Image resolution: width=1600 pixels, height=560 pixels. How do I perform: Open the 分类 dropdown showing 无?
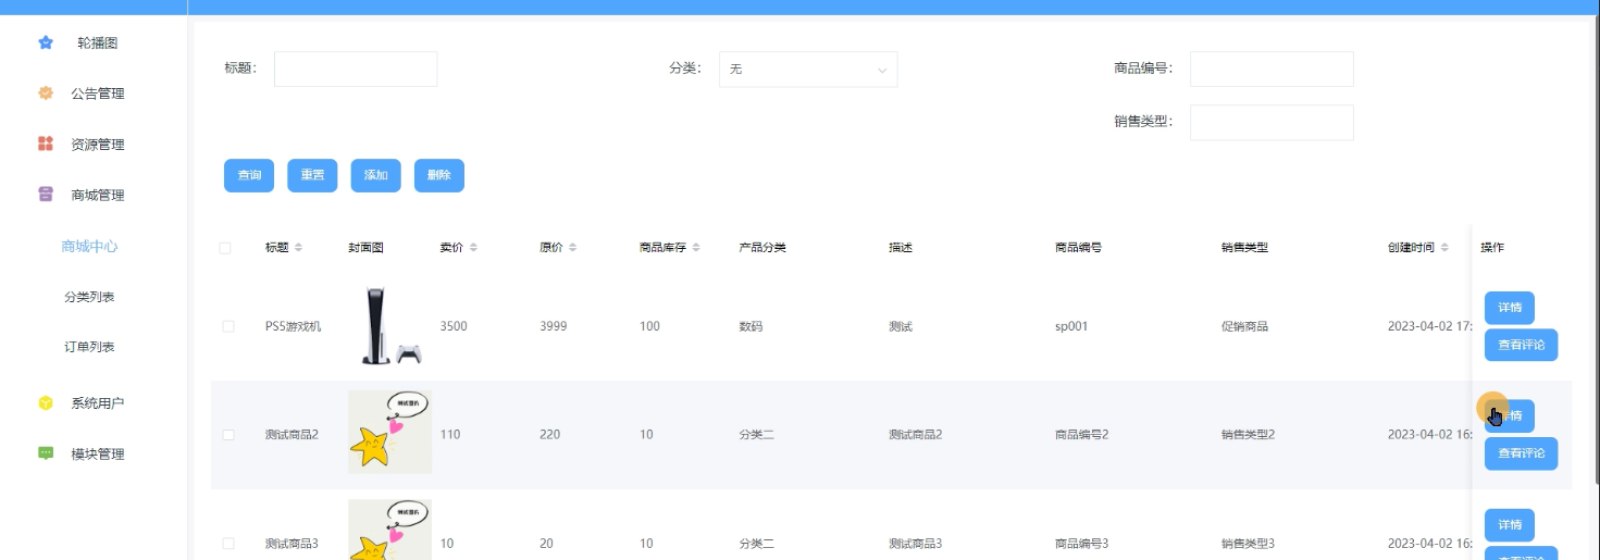click(808, 69)
